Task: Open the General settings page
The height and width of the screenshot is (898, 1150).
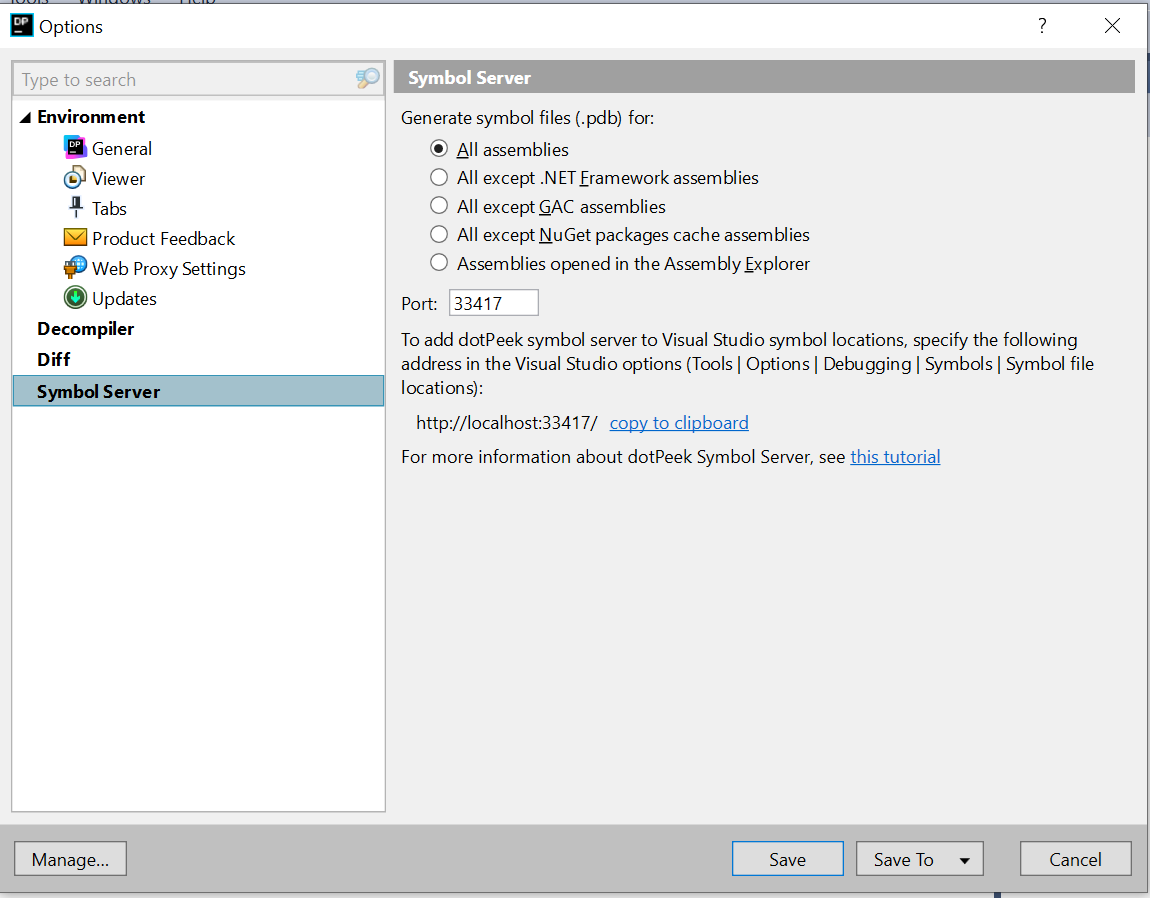Action: pos(122,149)
